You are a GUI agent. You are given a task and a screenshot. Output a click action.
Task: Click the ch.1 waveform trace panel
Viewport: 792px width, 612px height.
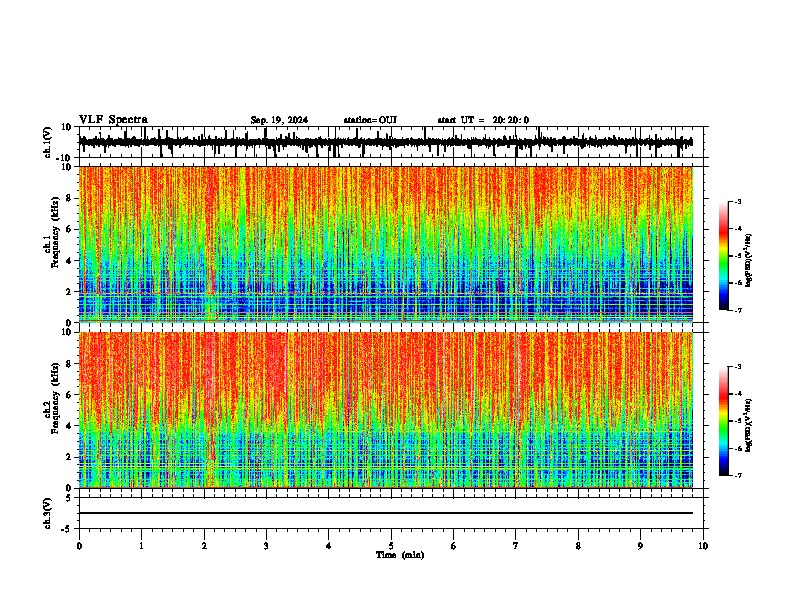click(x=391, y=142)
